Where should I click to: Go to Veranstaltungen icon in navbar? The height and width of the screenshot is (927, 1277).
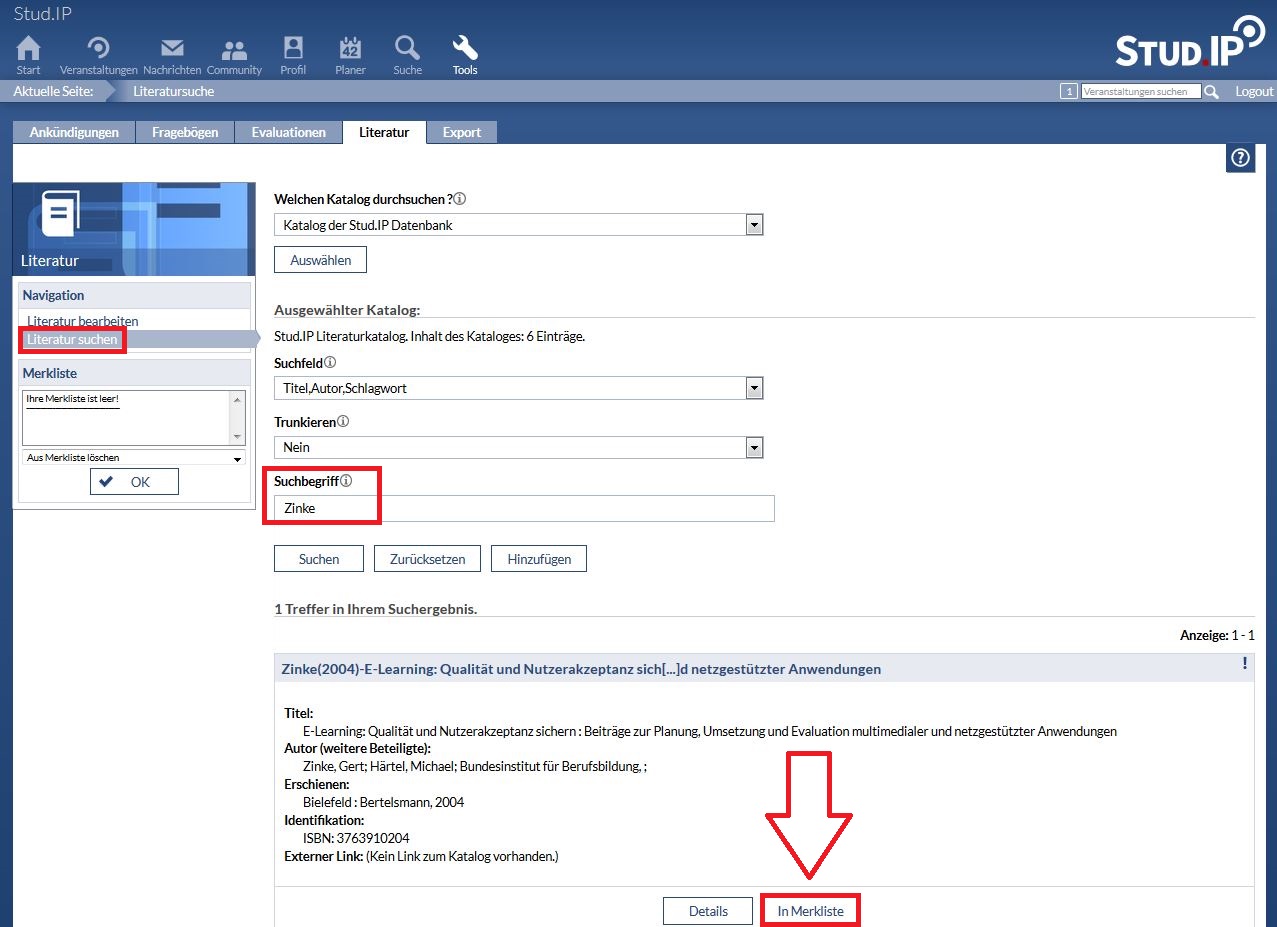click(98, 50)
